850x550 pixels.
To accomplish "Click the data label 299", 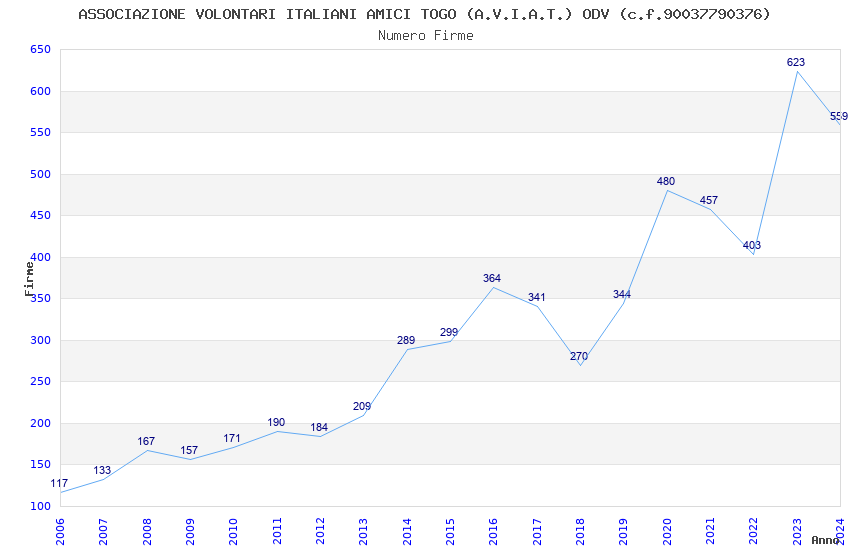I will click(449, 332).
